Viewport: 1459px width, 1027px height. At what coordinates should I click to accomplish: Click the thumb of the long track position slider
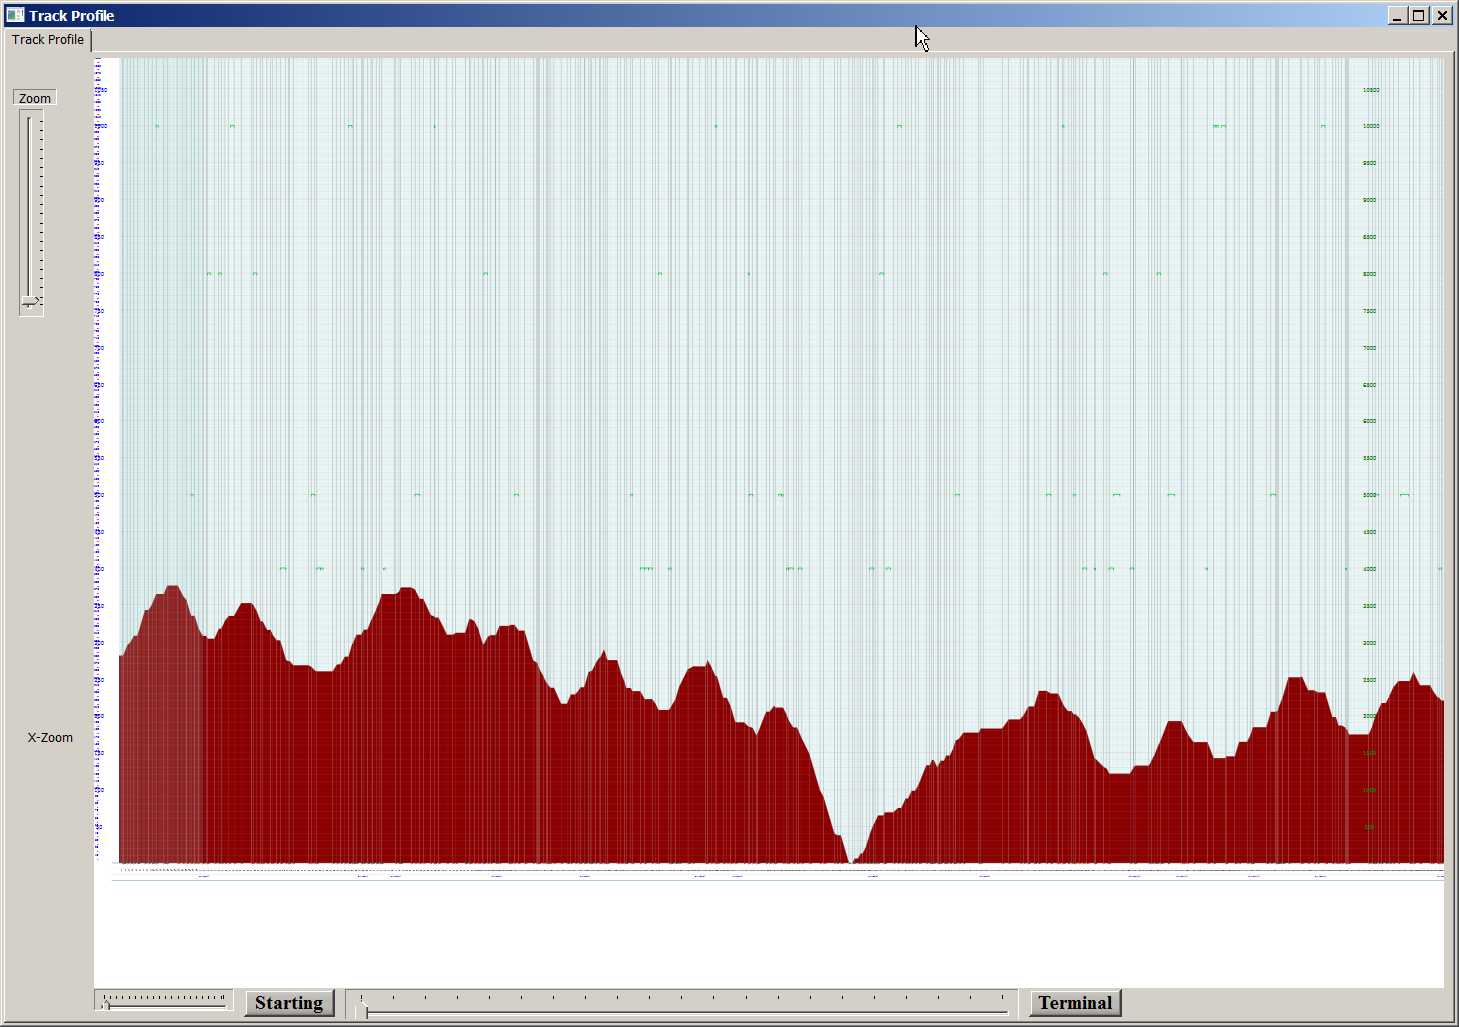(364, 1008)
